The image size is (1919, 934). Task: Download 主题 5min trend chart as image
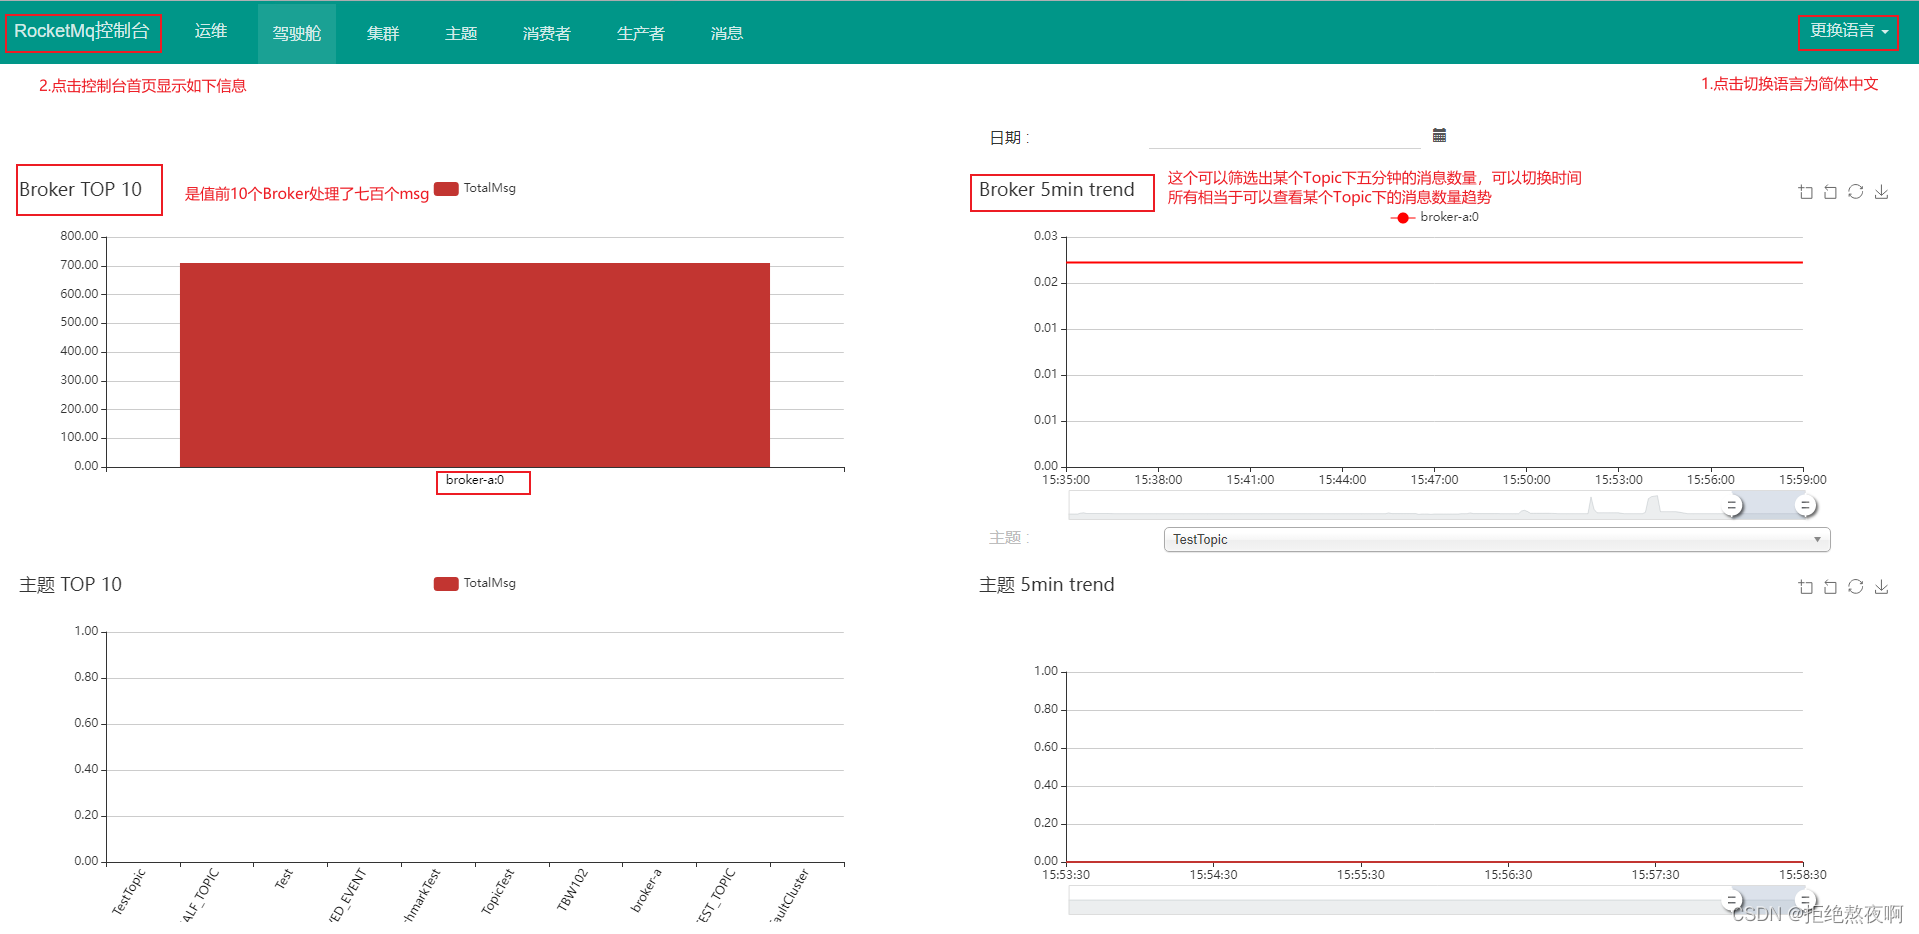click(1881, 587)
